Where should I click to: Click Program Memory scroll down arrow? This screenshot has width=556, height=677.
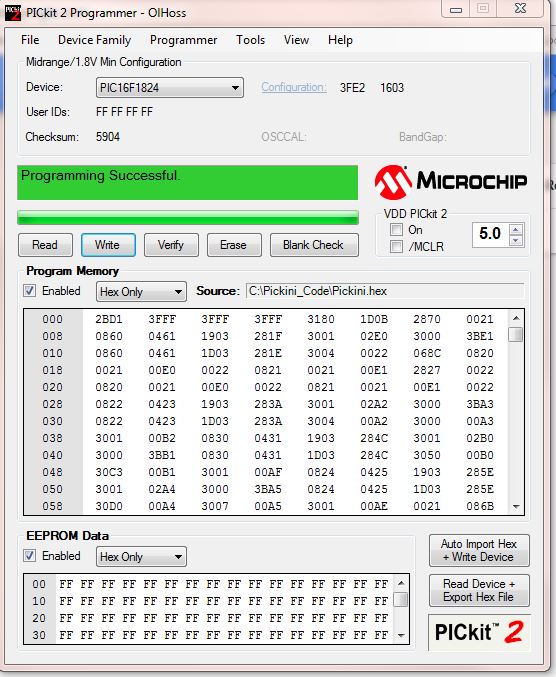516,507
